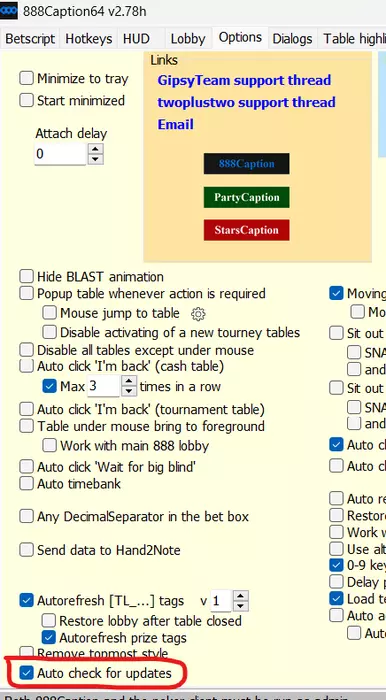Increase Max times in a row value

pos(129,381)
